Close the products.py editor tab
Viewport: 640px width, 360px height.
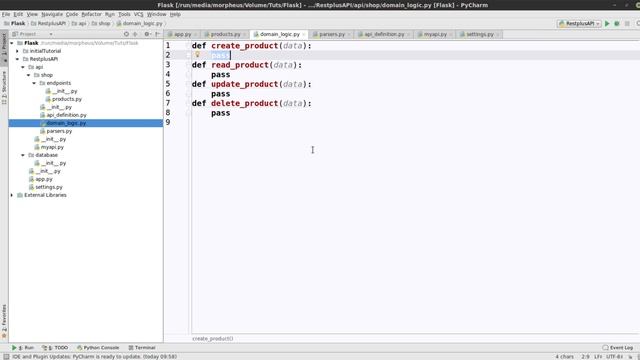click(244, 35)
